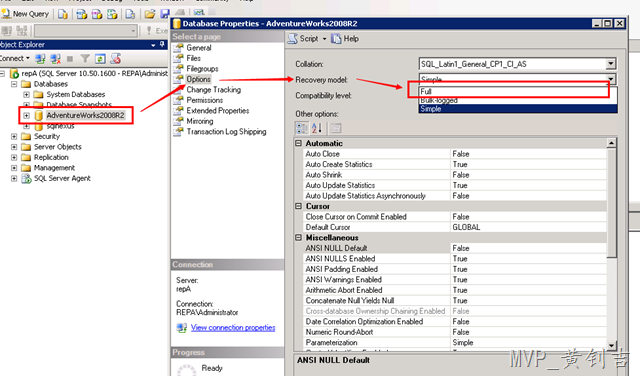Click the Analysis Services MDX Query icon

(x=82, y=14)
